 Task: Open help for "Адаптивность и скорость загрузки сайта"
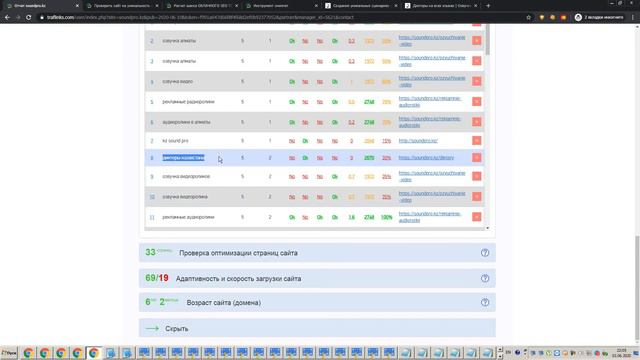(485, 278)
